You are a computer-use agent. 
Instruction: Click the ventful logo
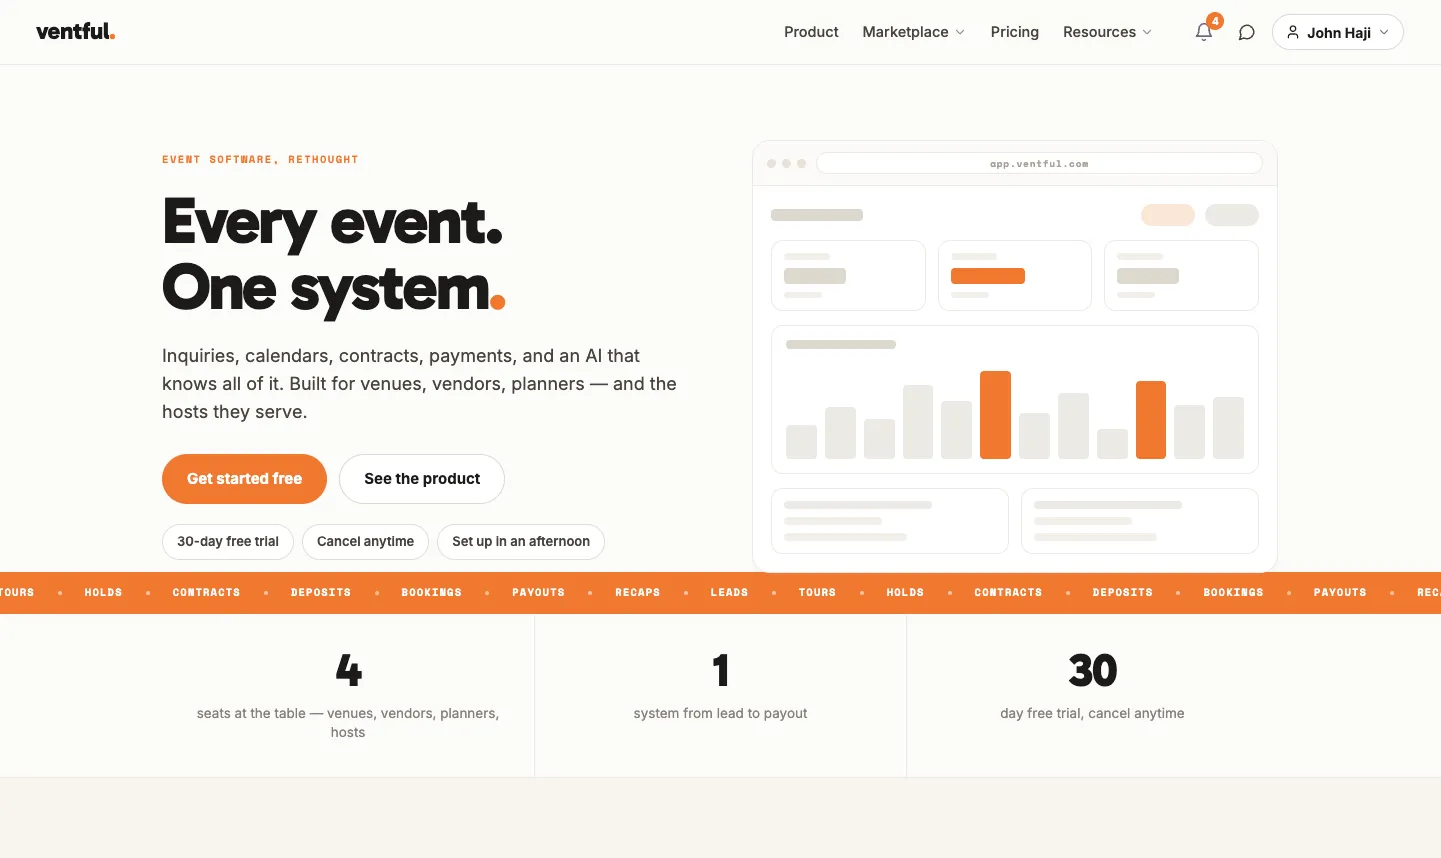click(x=76, y=32)
